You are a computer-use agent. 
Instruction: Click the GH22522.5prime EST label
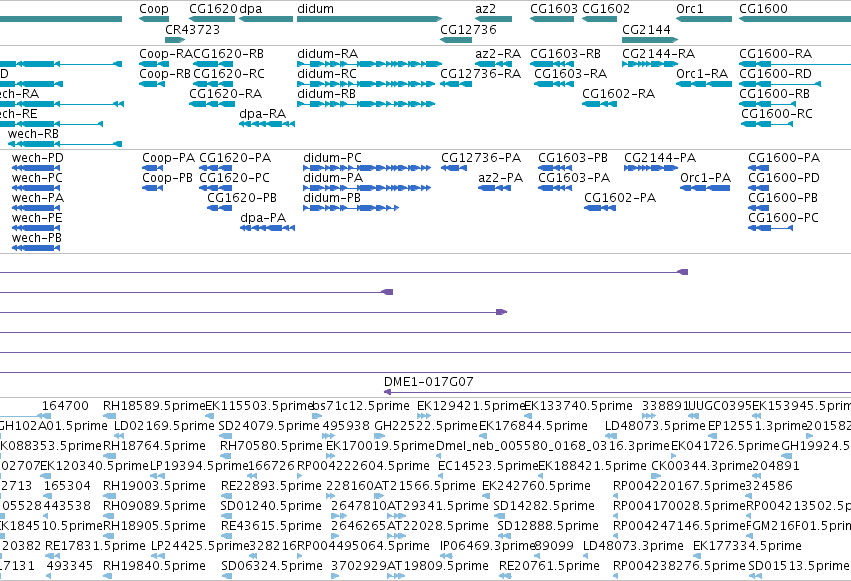pos(427,426)
